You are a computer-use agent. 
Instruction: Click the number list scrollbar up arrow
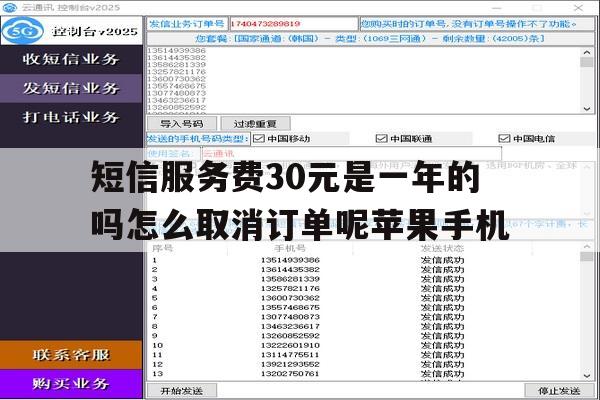pos(587,52)
